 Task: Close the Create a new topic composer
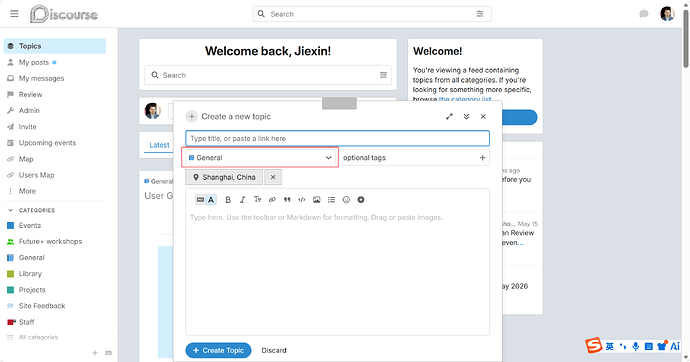483,117
